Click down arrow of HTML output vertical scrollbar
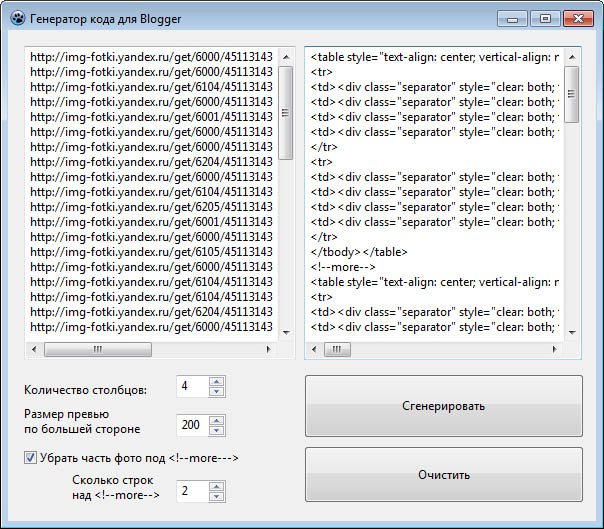Image resolution: width=604 pixels, height=529 pixels. pos(572,332)
